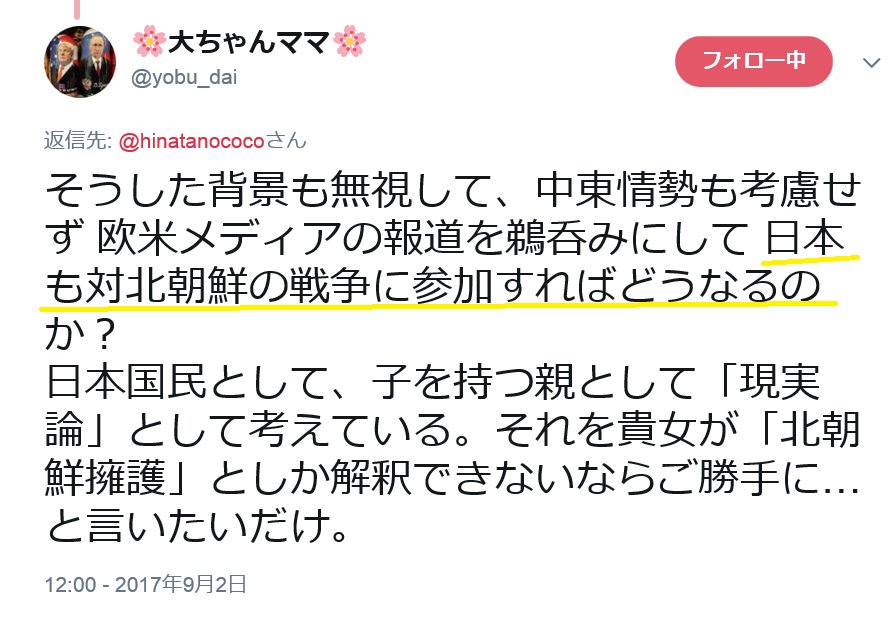Screen dimensions: 895x623
Task: Select the 返信先 reply label
Action: (77, 140)
